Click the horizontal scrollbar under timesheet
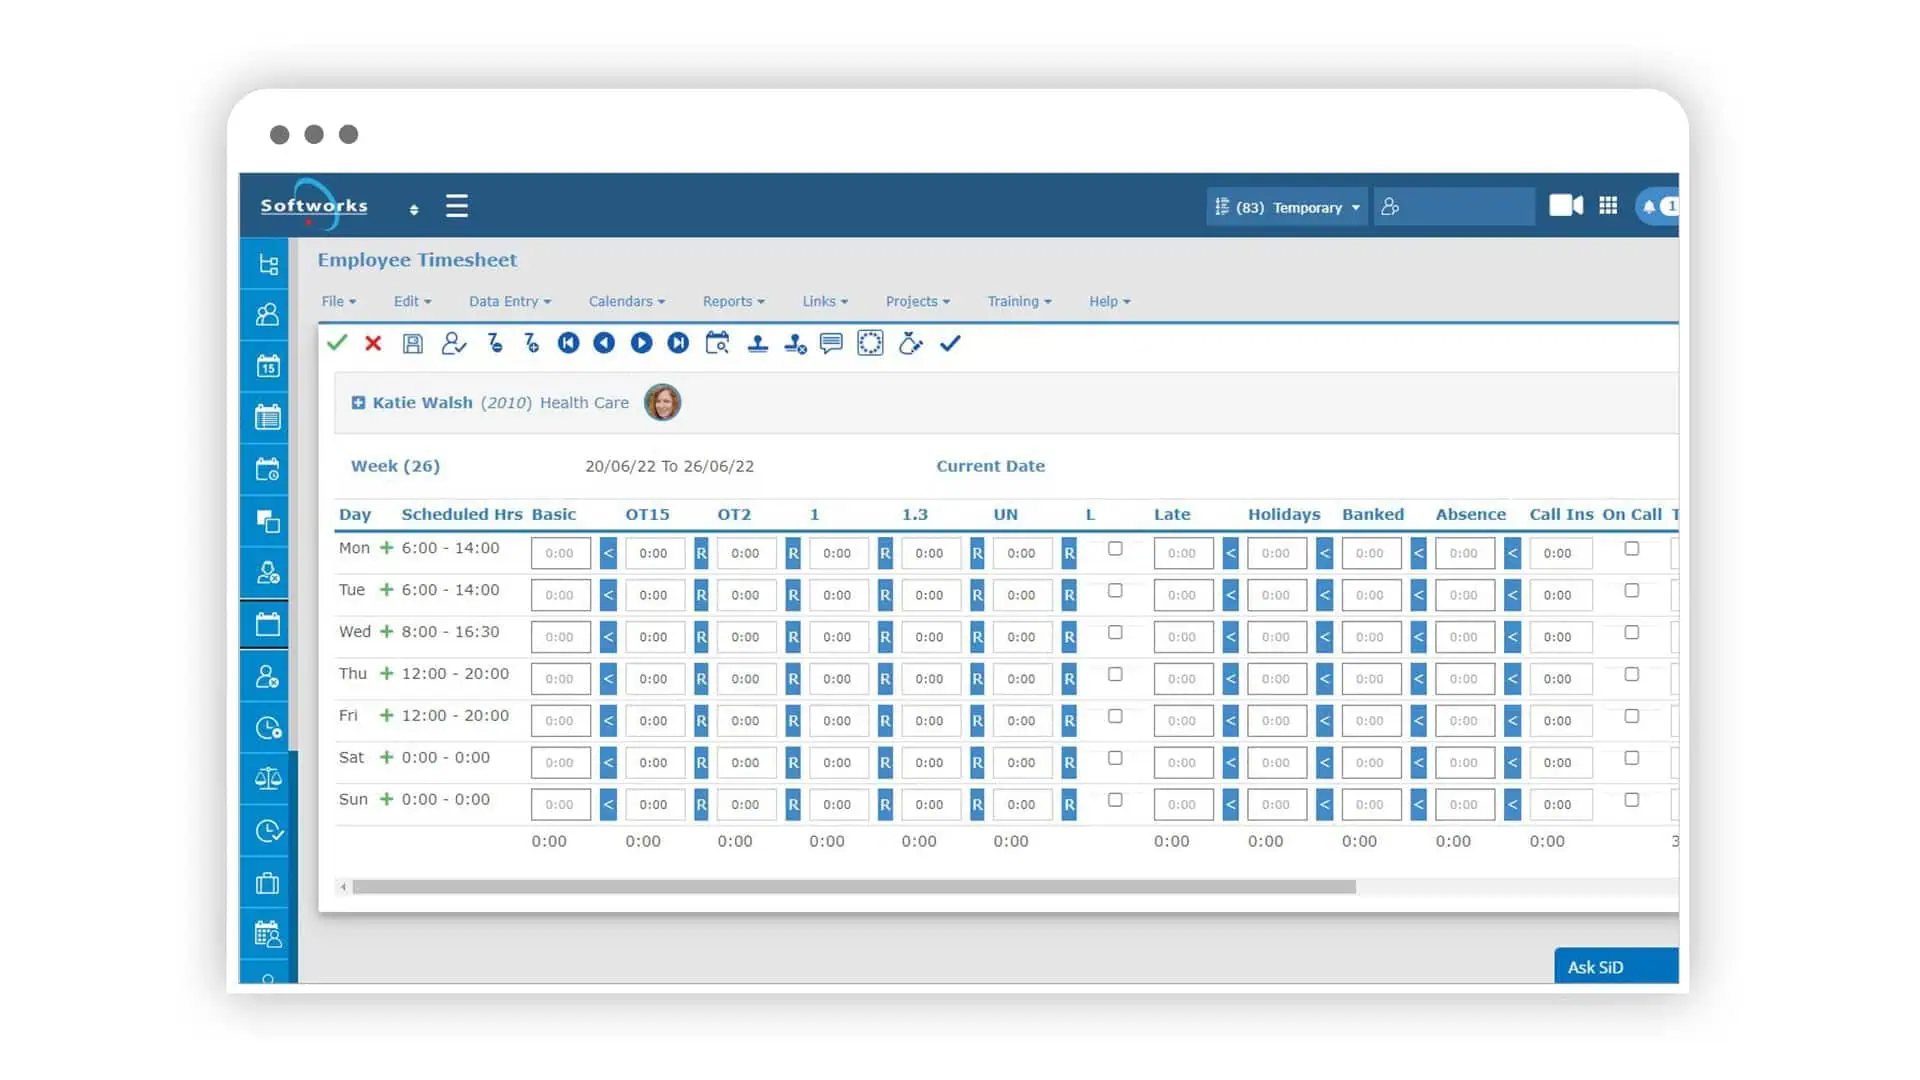This screenshot has width=1920, height=1080. pyautogui.click(x=853, y=887)
